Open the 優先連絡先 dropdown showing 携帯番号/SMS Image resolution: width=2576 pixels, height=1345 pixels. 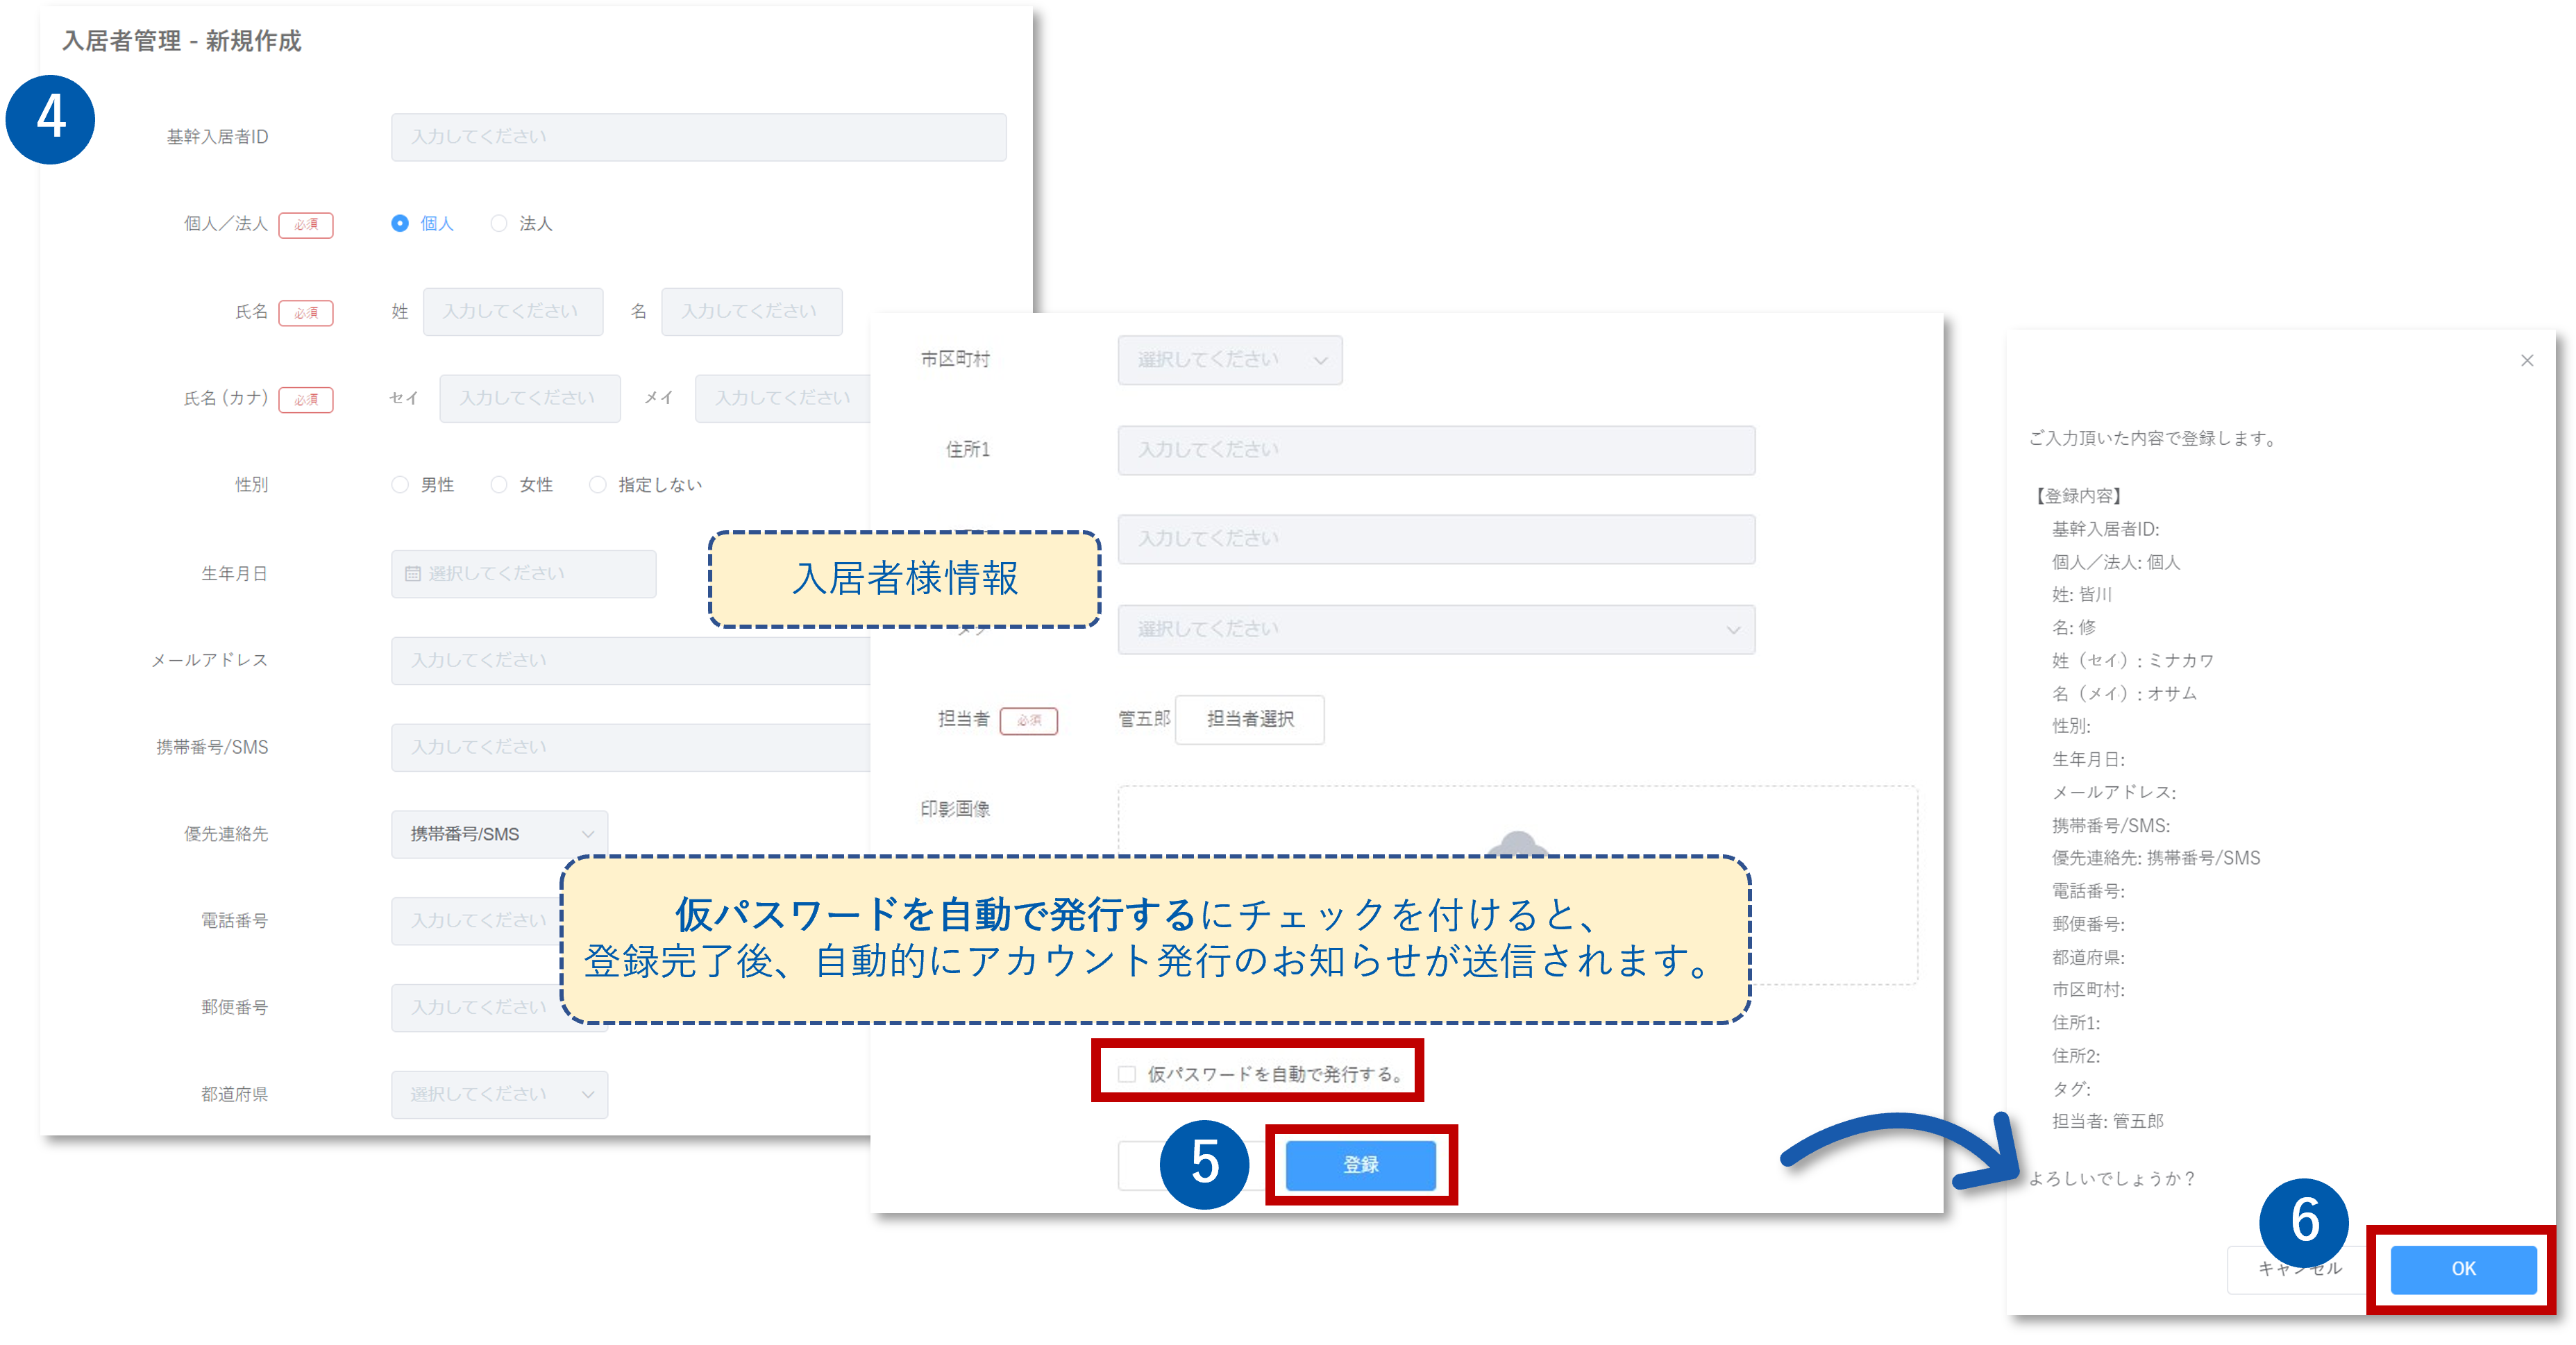point(499,833)
